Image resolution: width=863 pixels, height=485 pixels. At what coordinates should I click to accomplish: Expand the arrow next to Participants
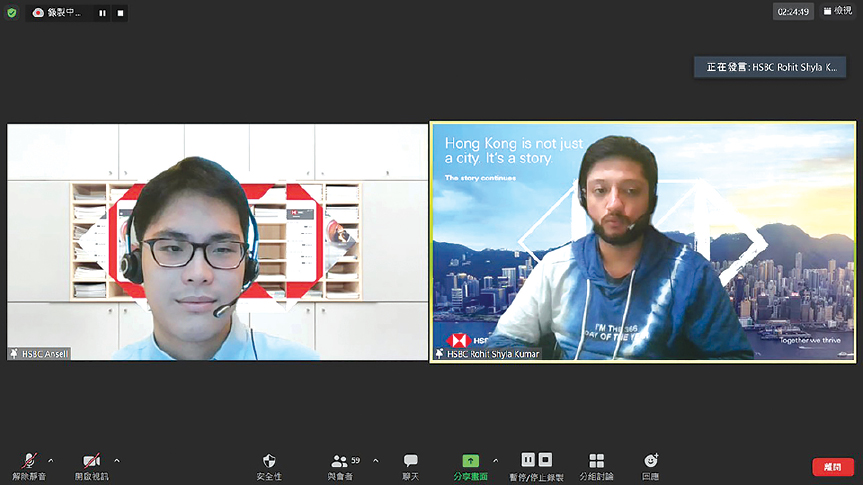pyautogui.click(x=376, y=460)
